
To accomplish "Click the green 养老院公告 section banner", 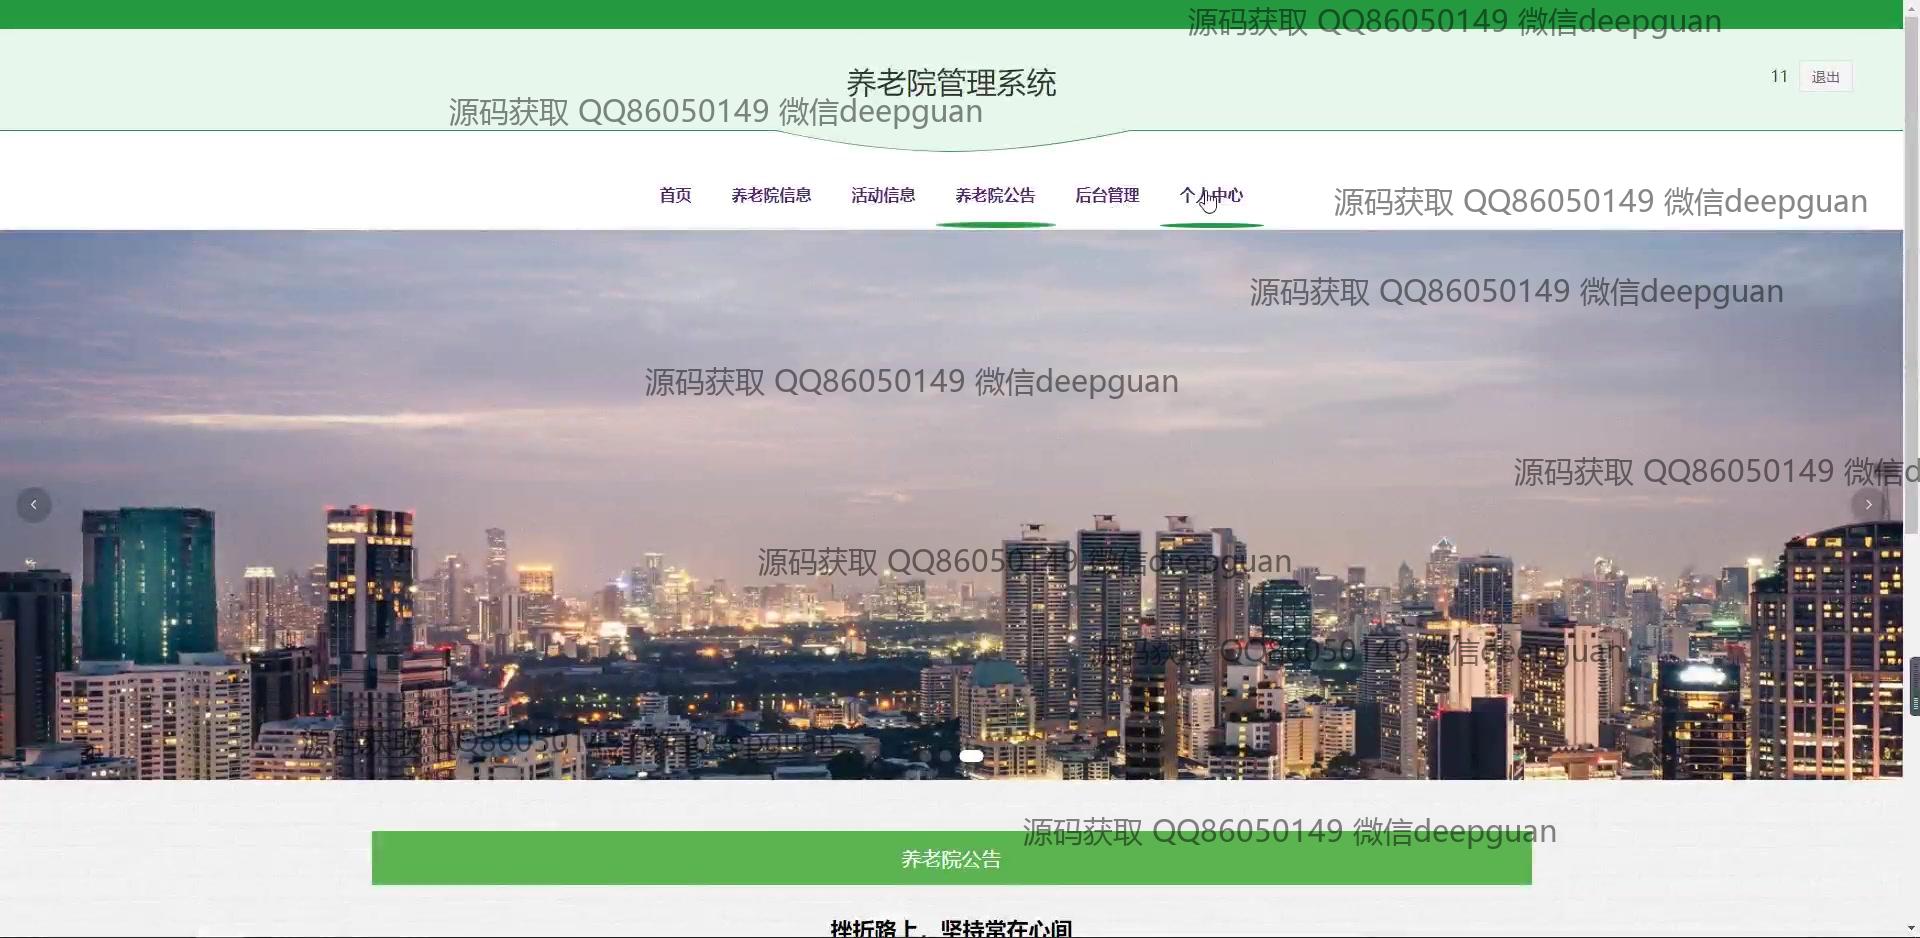I will (951, 858).
